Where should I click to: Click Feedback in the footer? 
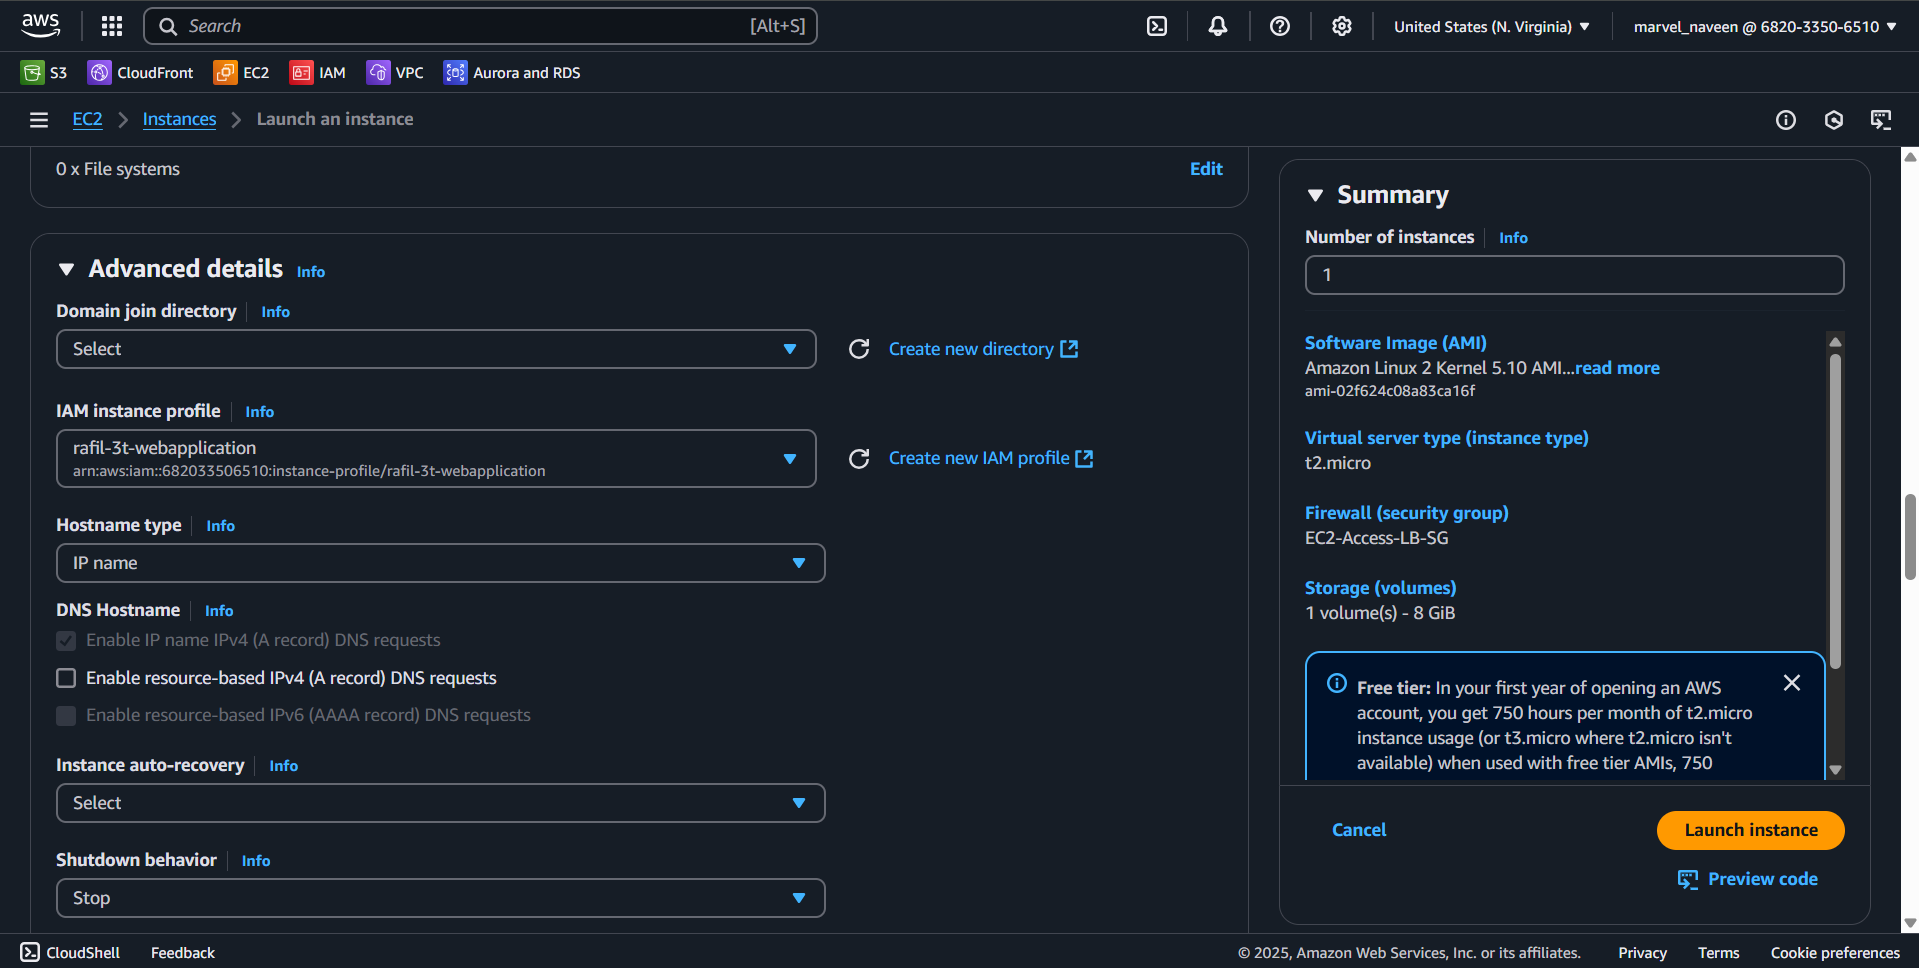pyautogui.click(x=183, y=953)
